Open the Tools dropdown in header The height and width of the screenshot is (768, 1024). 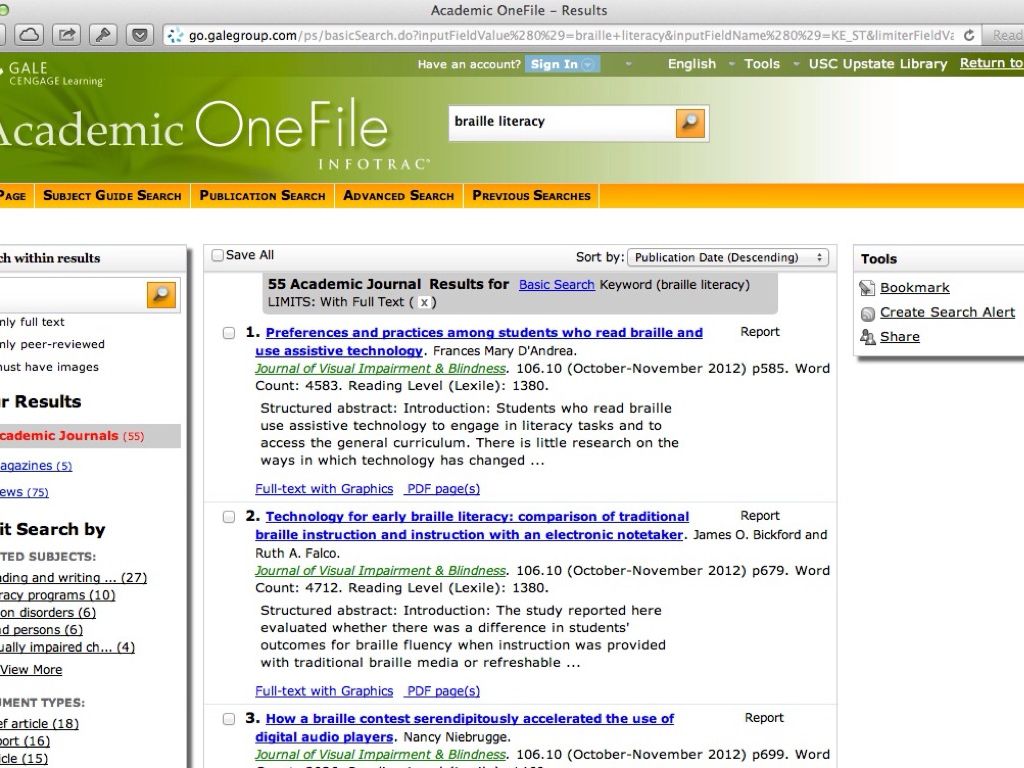click(x=762, y=64)
